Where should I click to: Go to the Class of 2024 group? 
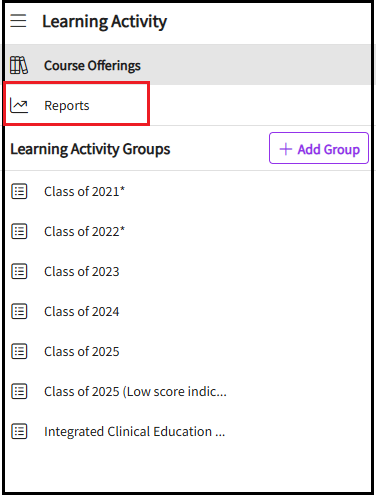(188, 311)
